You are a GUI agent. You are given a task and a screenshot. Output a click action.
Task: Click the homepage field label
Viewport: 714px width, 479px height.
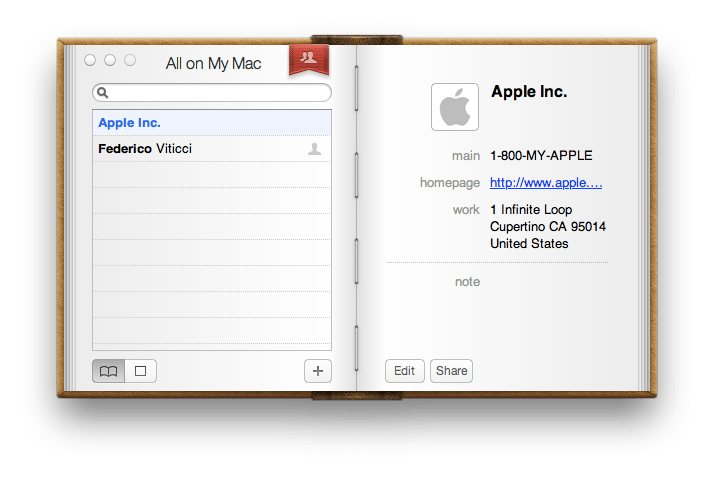pos(450,183)
